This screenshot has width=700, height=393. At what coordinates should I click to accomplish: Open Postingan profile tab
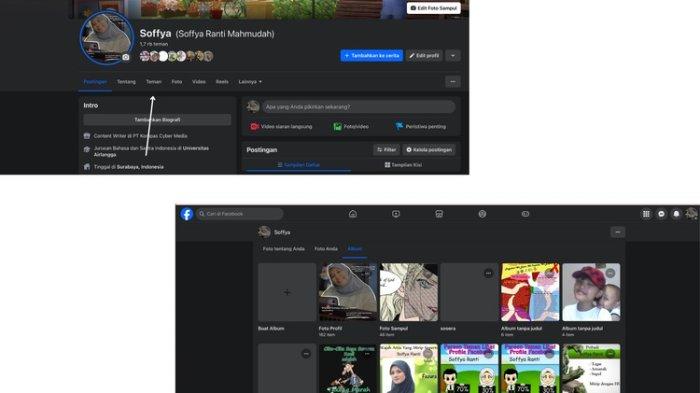(95, 82)
